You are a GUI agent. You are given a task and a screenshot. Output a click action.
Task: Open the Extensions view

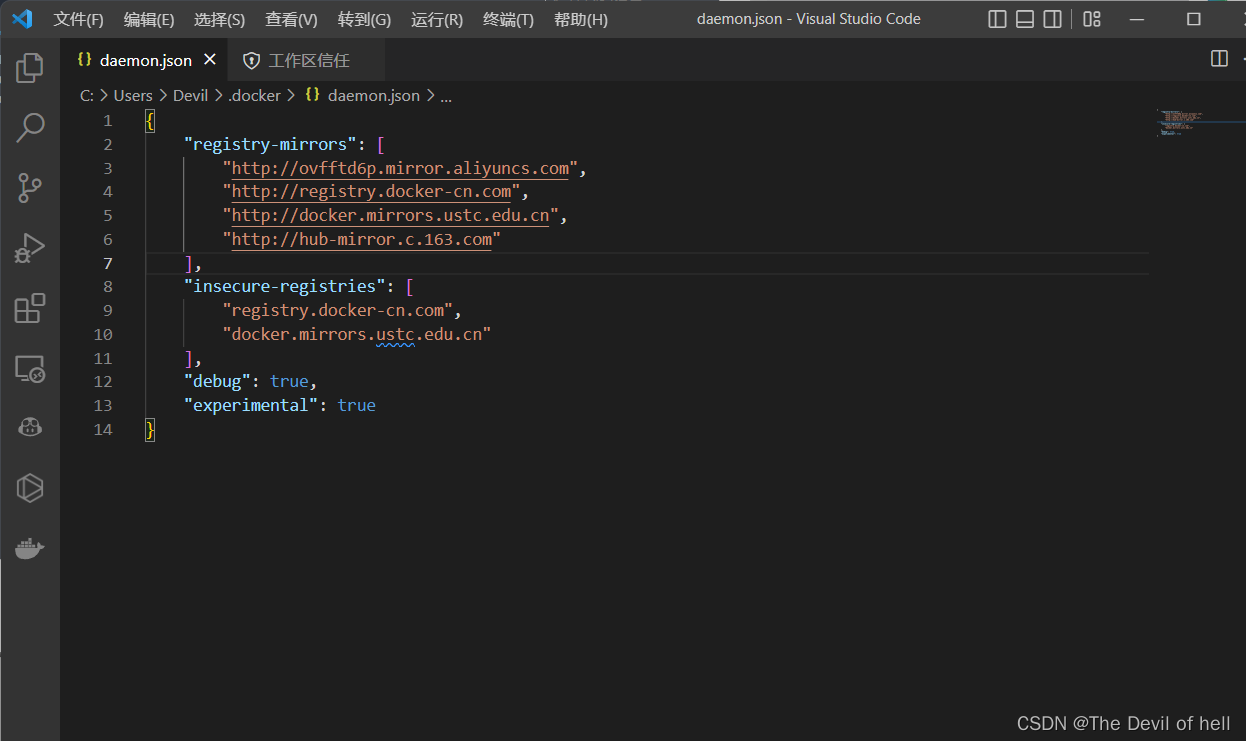click(x=30, y=308)
